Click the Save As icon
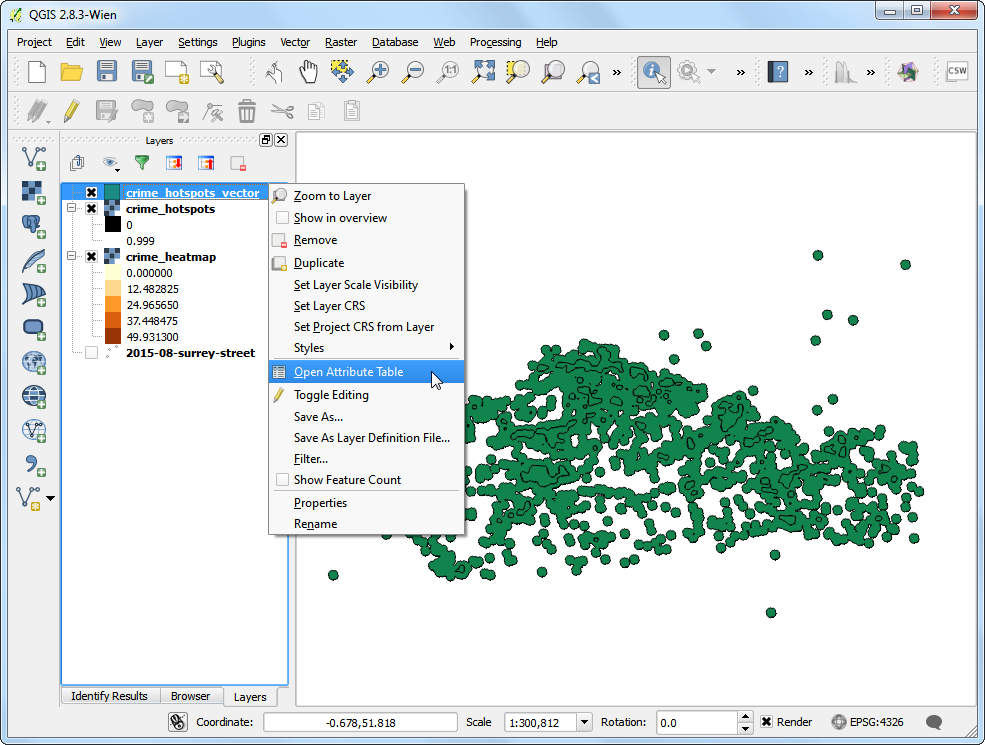Screen dimensions: 985x745 coord(143,72)
